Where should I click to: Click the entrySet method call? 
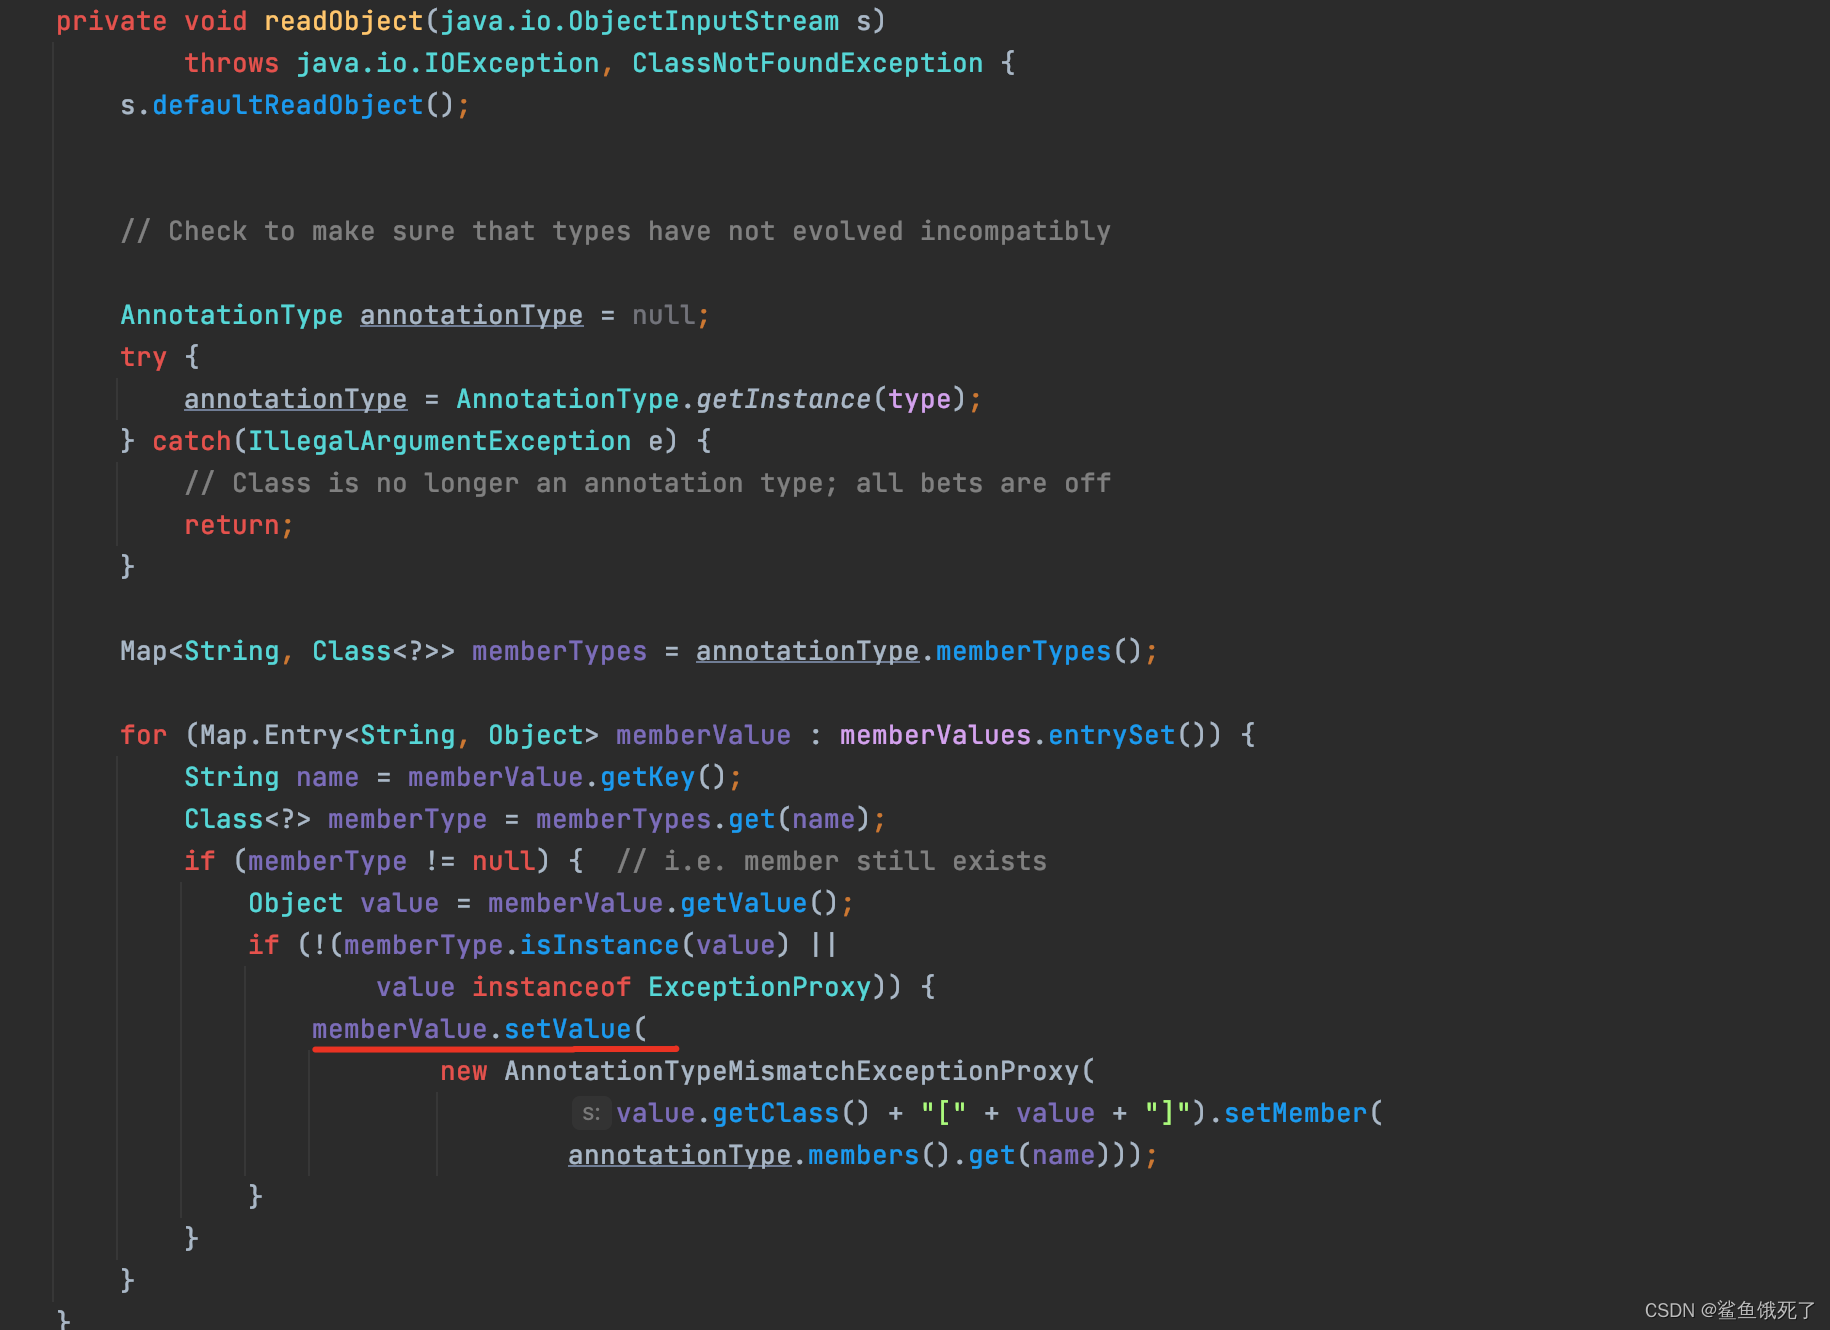(x=1112, y=735)
